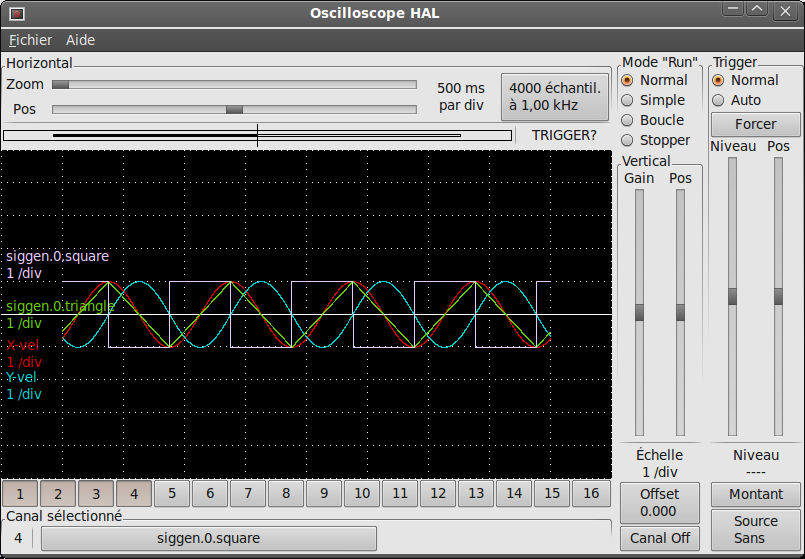Enable channel 5

(x=172, y=494)
